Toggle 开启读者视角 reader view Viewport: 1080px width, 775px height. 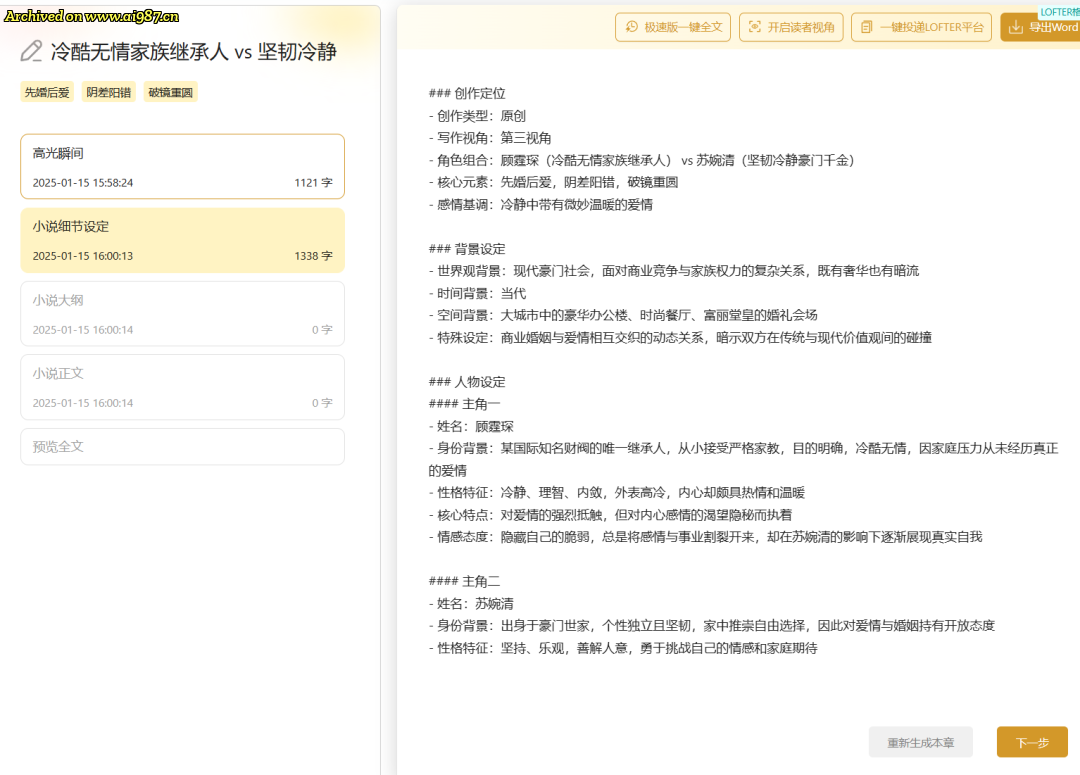tap(791, 27)
